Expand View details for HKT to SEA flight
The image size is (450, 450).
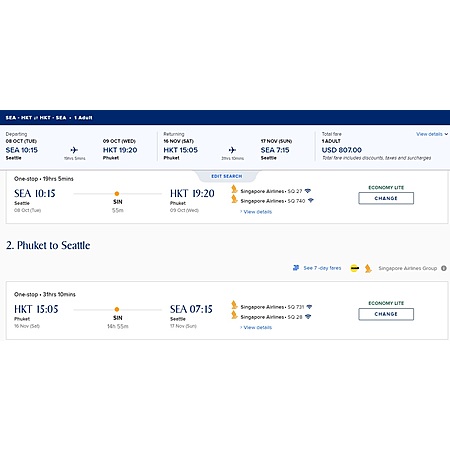(x=256, y=327)
